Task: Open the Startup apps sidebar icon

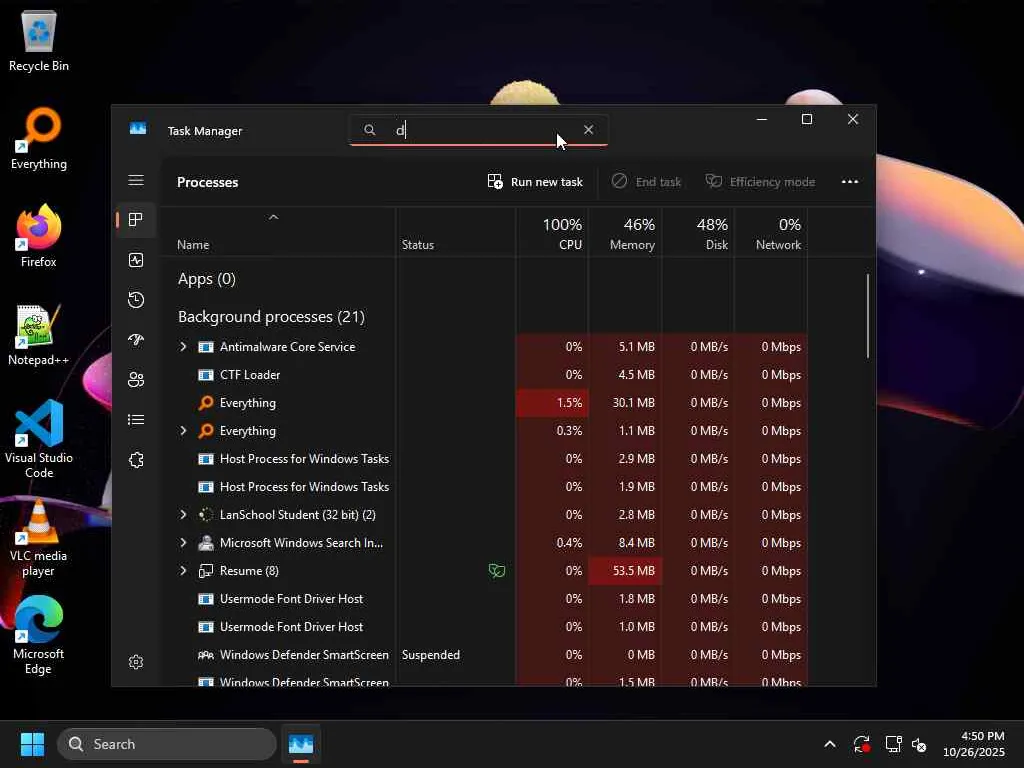Action: tap(136, 340)
